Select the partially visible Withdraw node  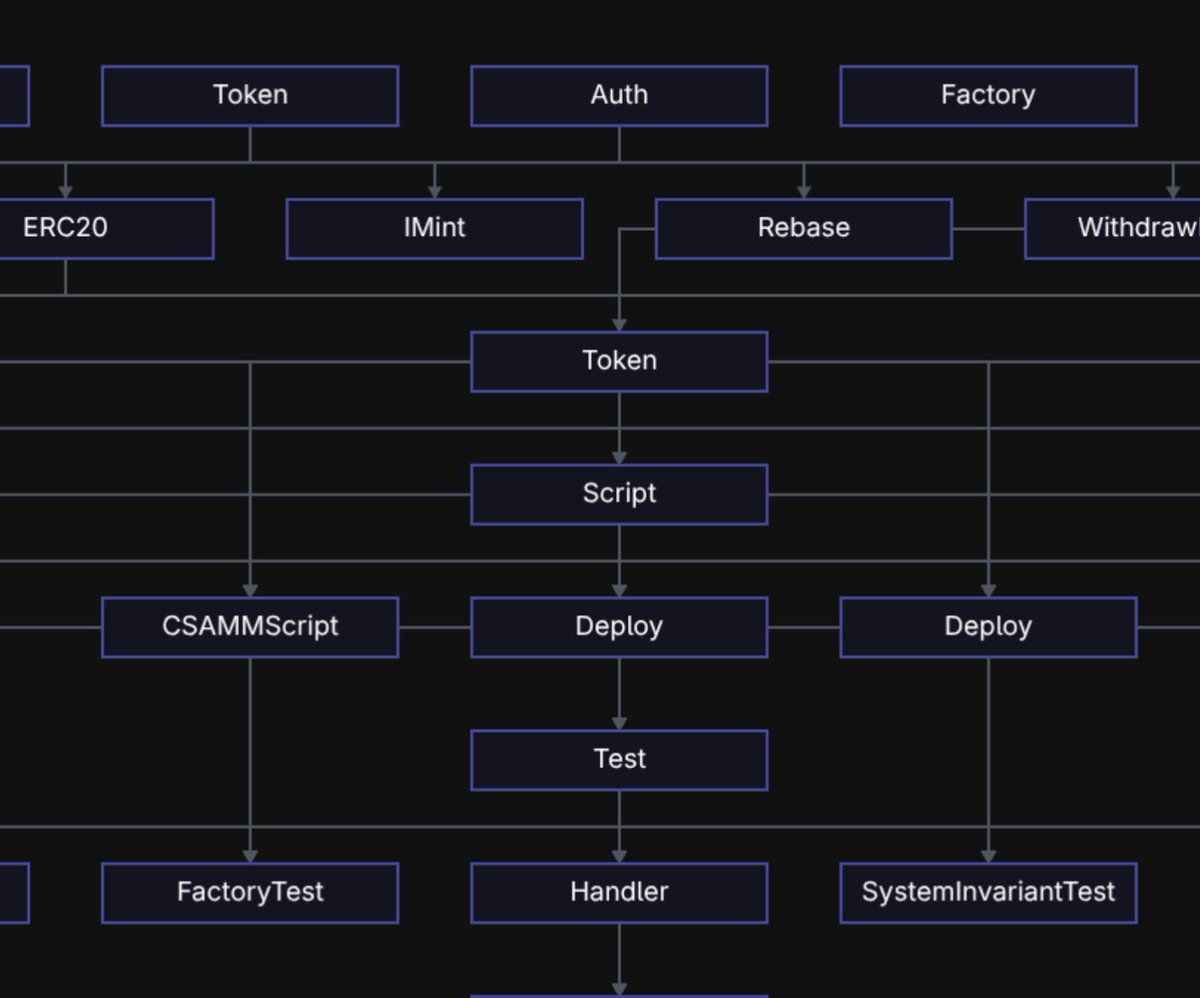(1112, 229)
